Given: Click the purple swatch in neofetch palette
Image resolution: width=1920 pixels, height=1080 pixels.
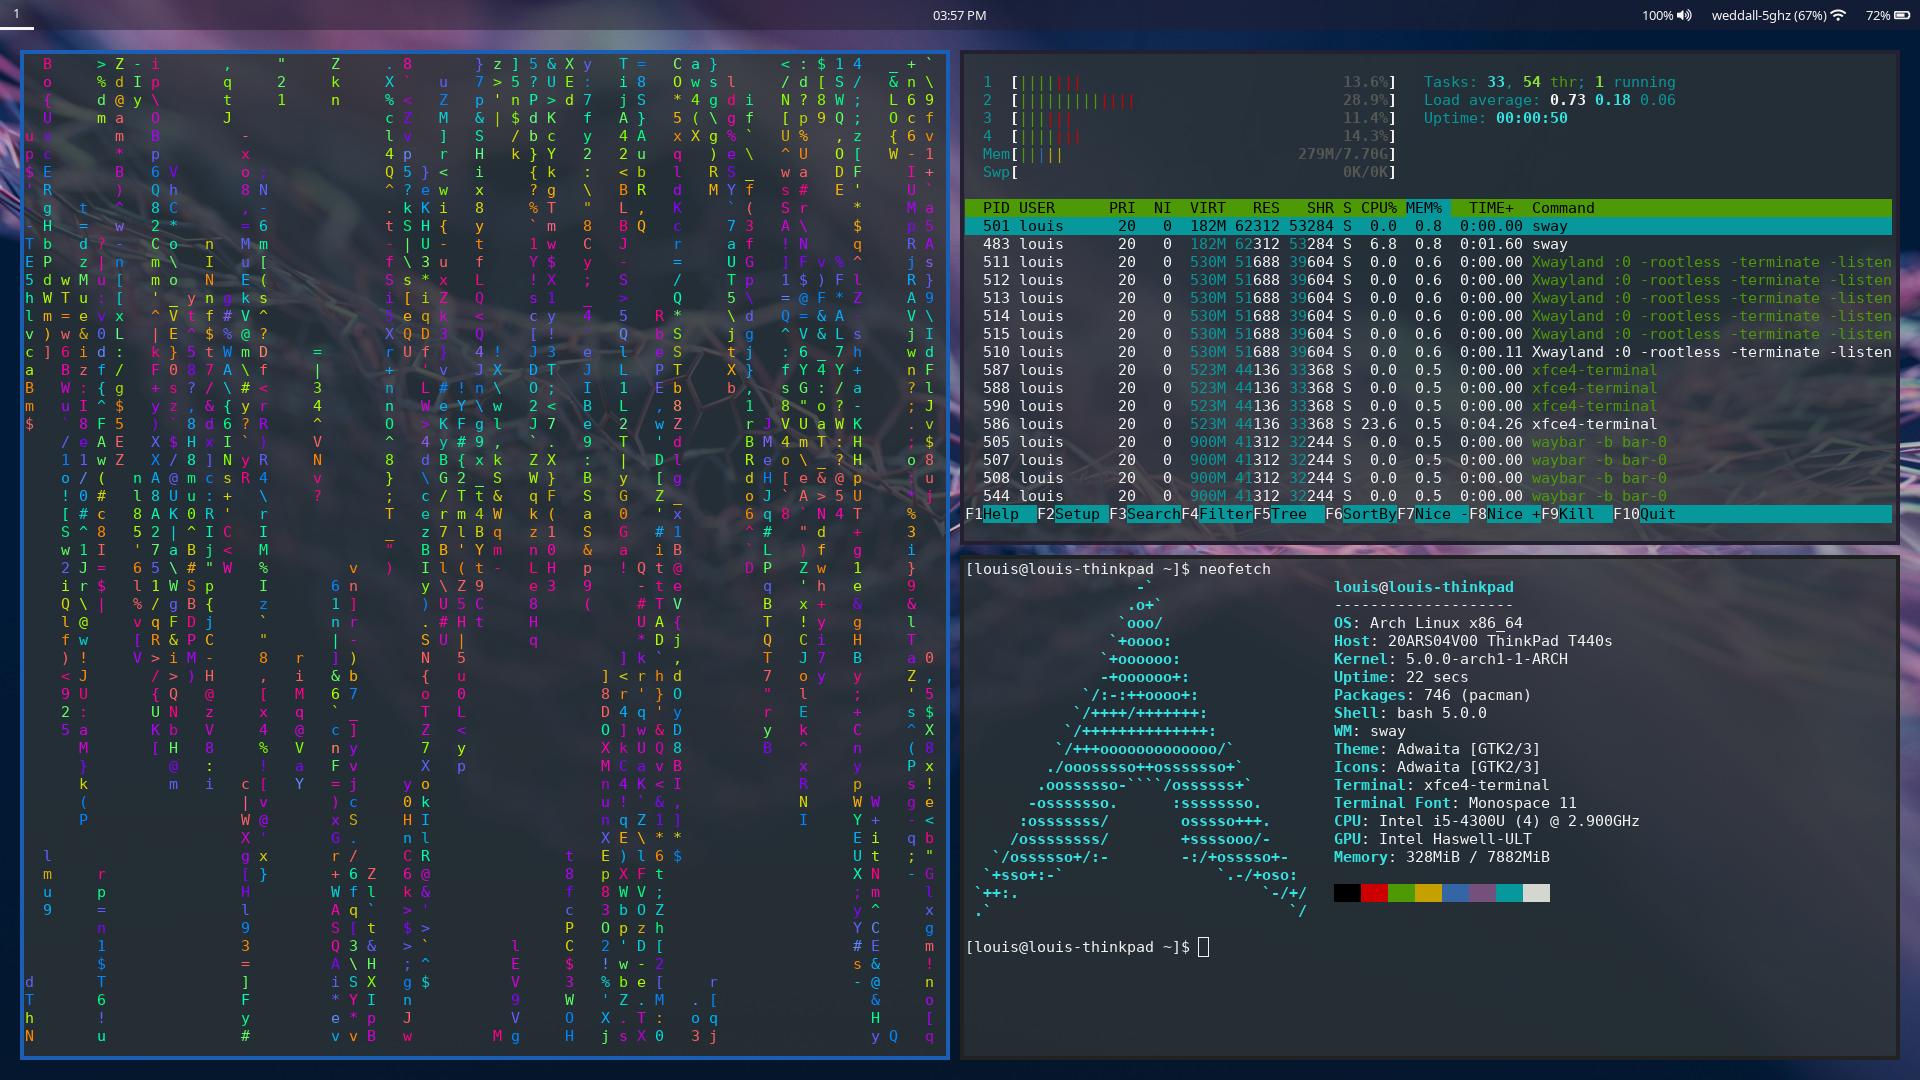Looking at the screenshot, I should [x=1482, y=893].
